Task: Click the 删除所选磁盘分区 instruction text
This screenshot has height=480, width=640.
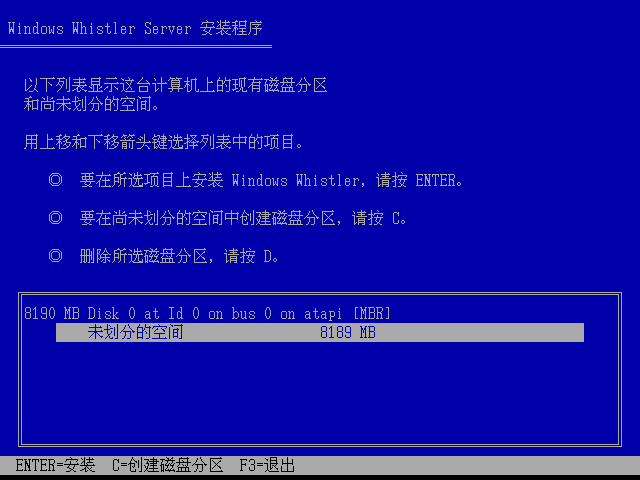Action: 144,256
